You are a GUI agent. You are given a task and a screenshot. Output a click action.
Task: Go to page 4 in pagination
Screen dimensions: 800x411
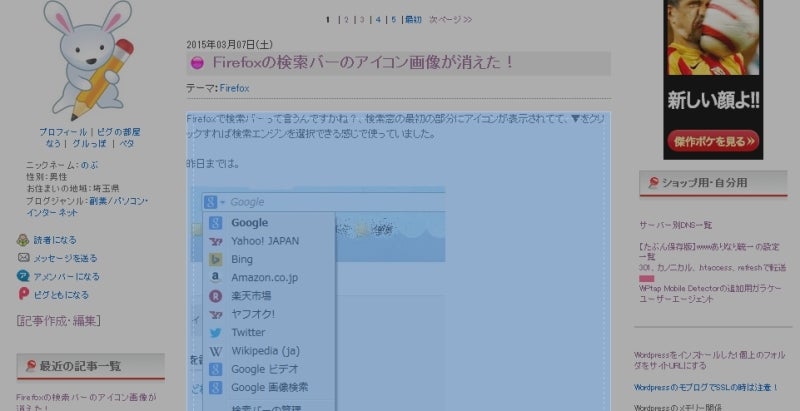378,20
